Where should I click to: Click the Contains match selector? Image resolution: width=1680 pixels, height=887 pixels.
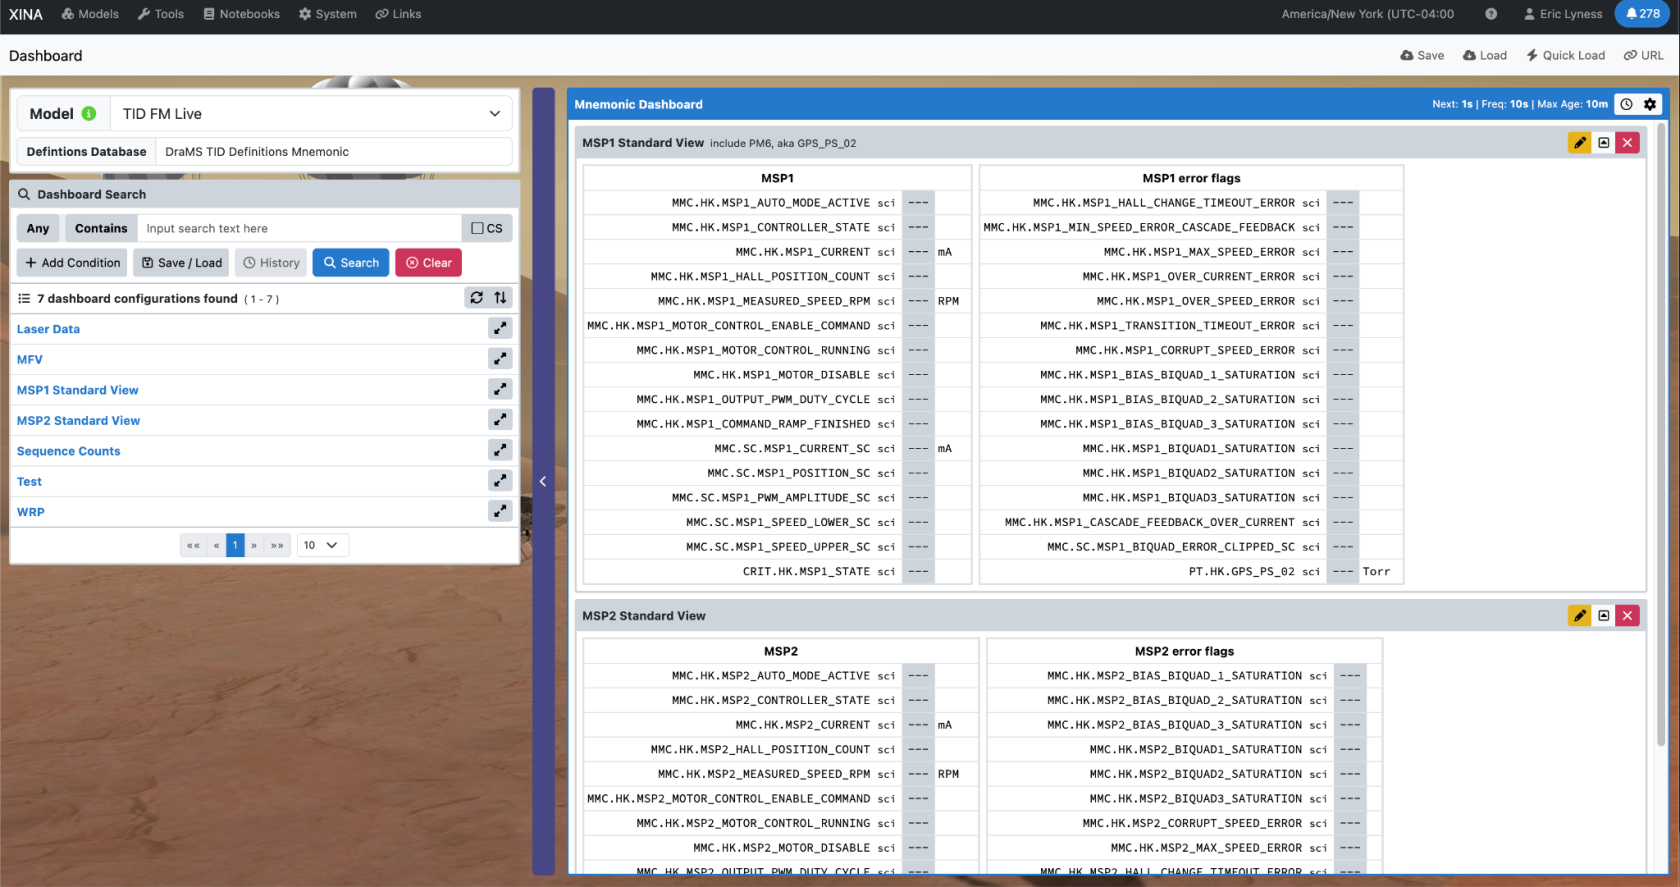[x=101, y=228]
